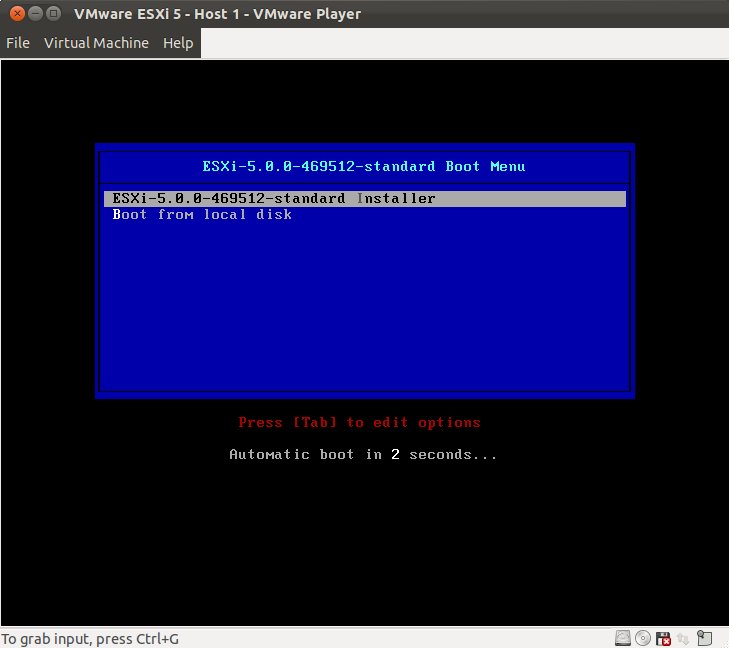The image size is (729, 648).
Task: Click the floppy drive status icon
Action: (x=663, y=638)
